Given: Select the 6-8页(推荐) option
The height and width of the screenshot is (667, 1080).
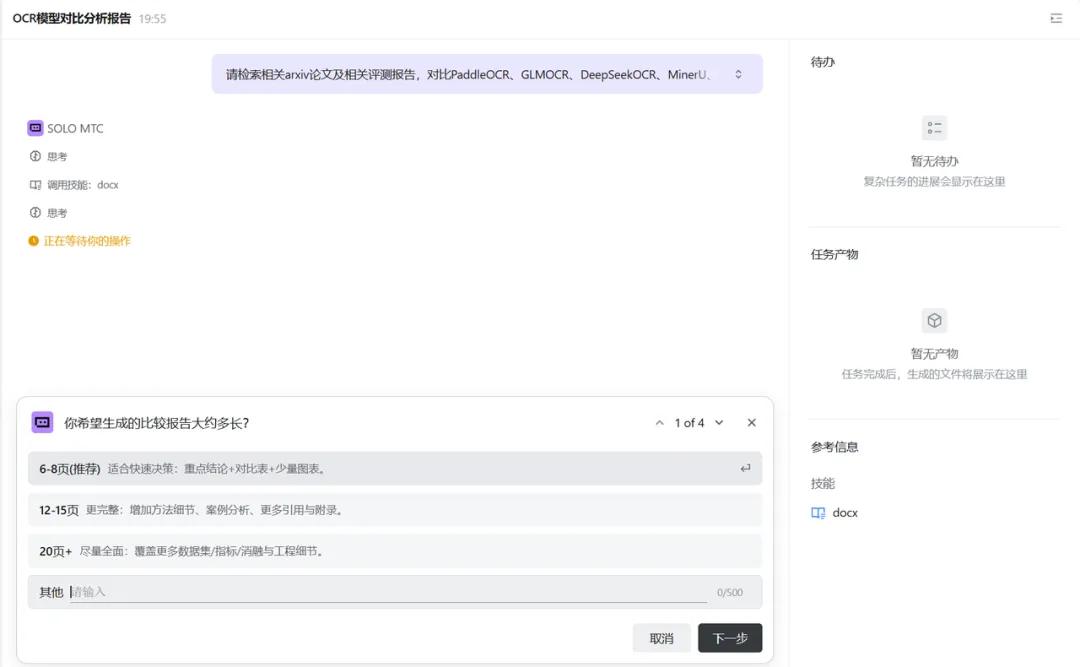Looking at the screenshot, I should 395,469.
